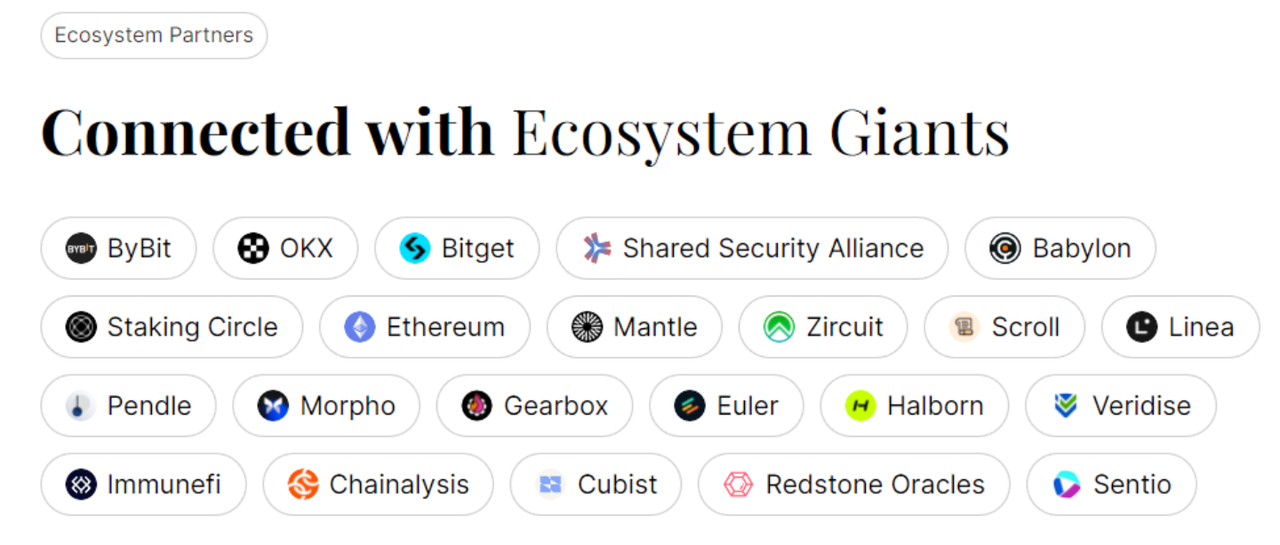
Task: Click the Halborn lime green logo icon
Action: [860, 406]
